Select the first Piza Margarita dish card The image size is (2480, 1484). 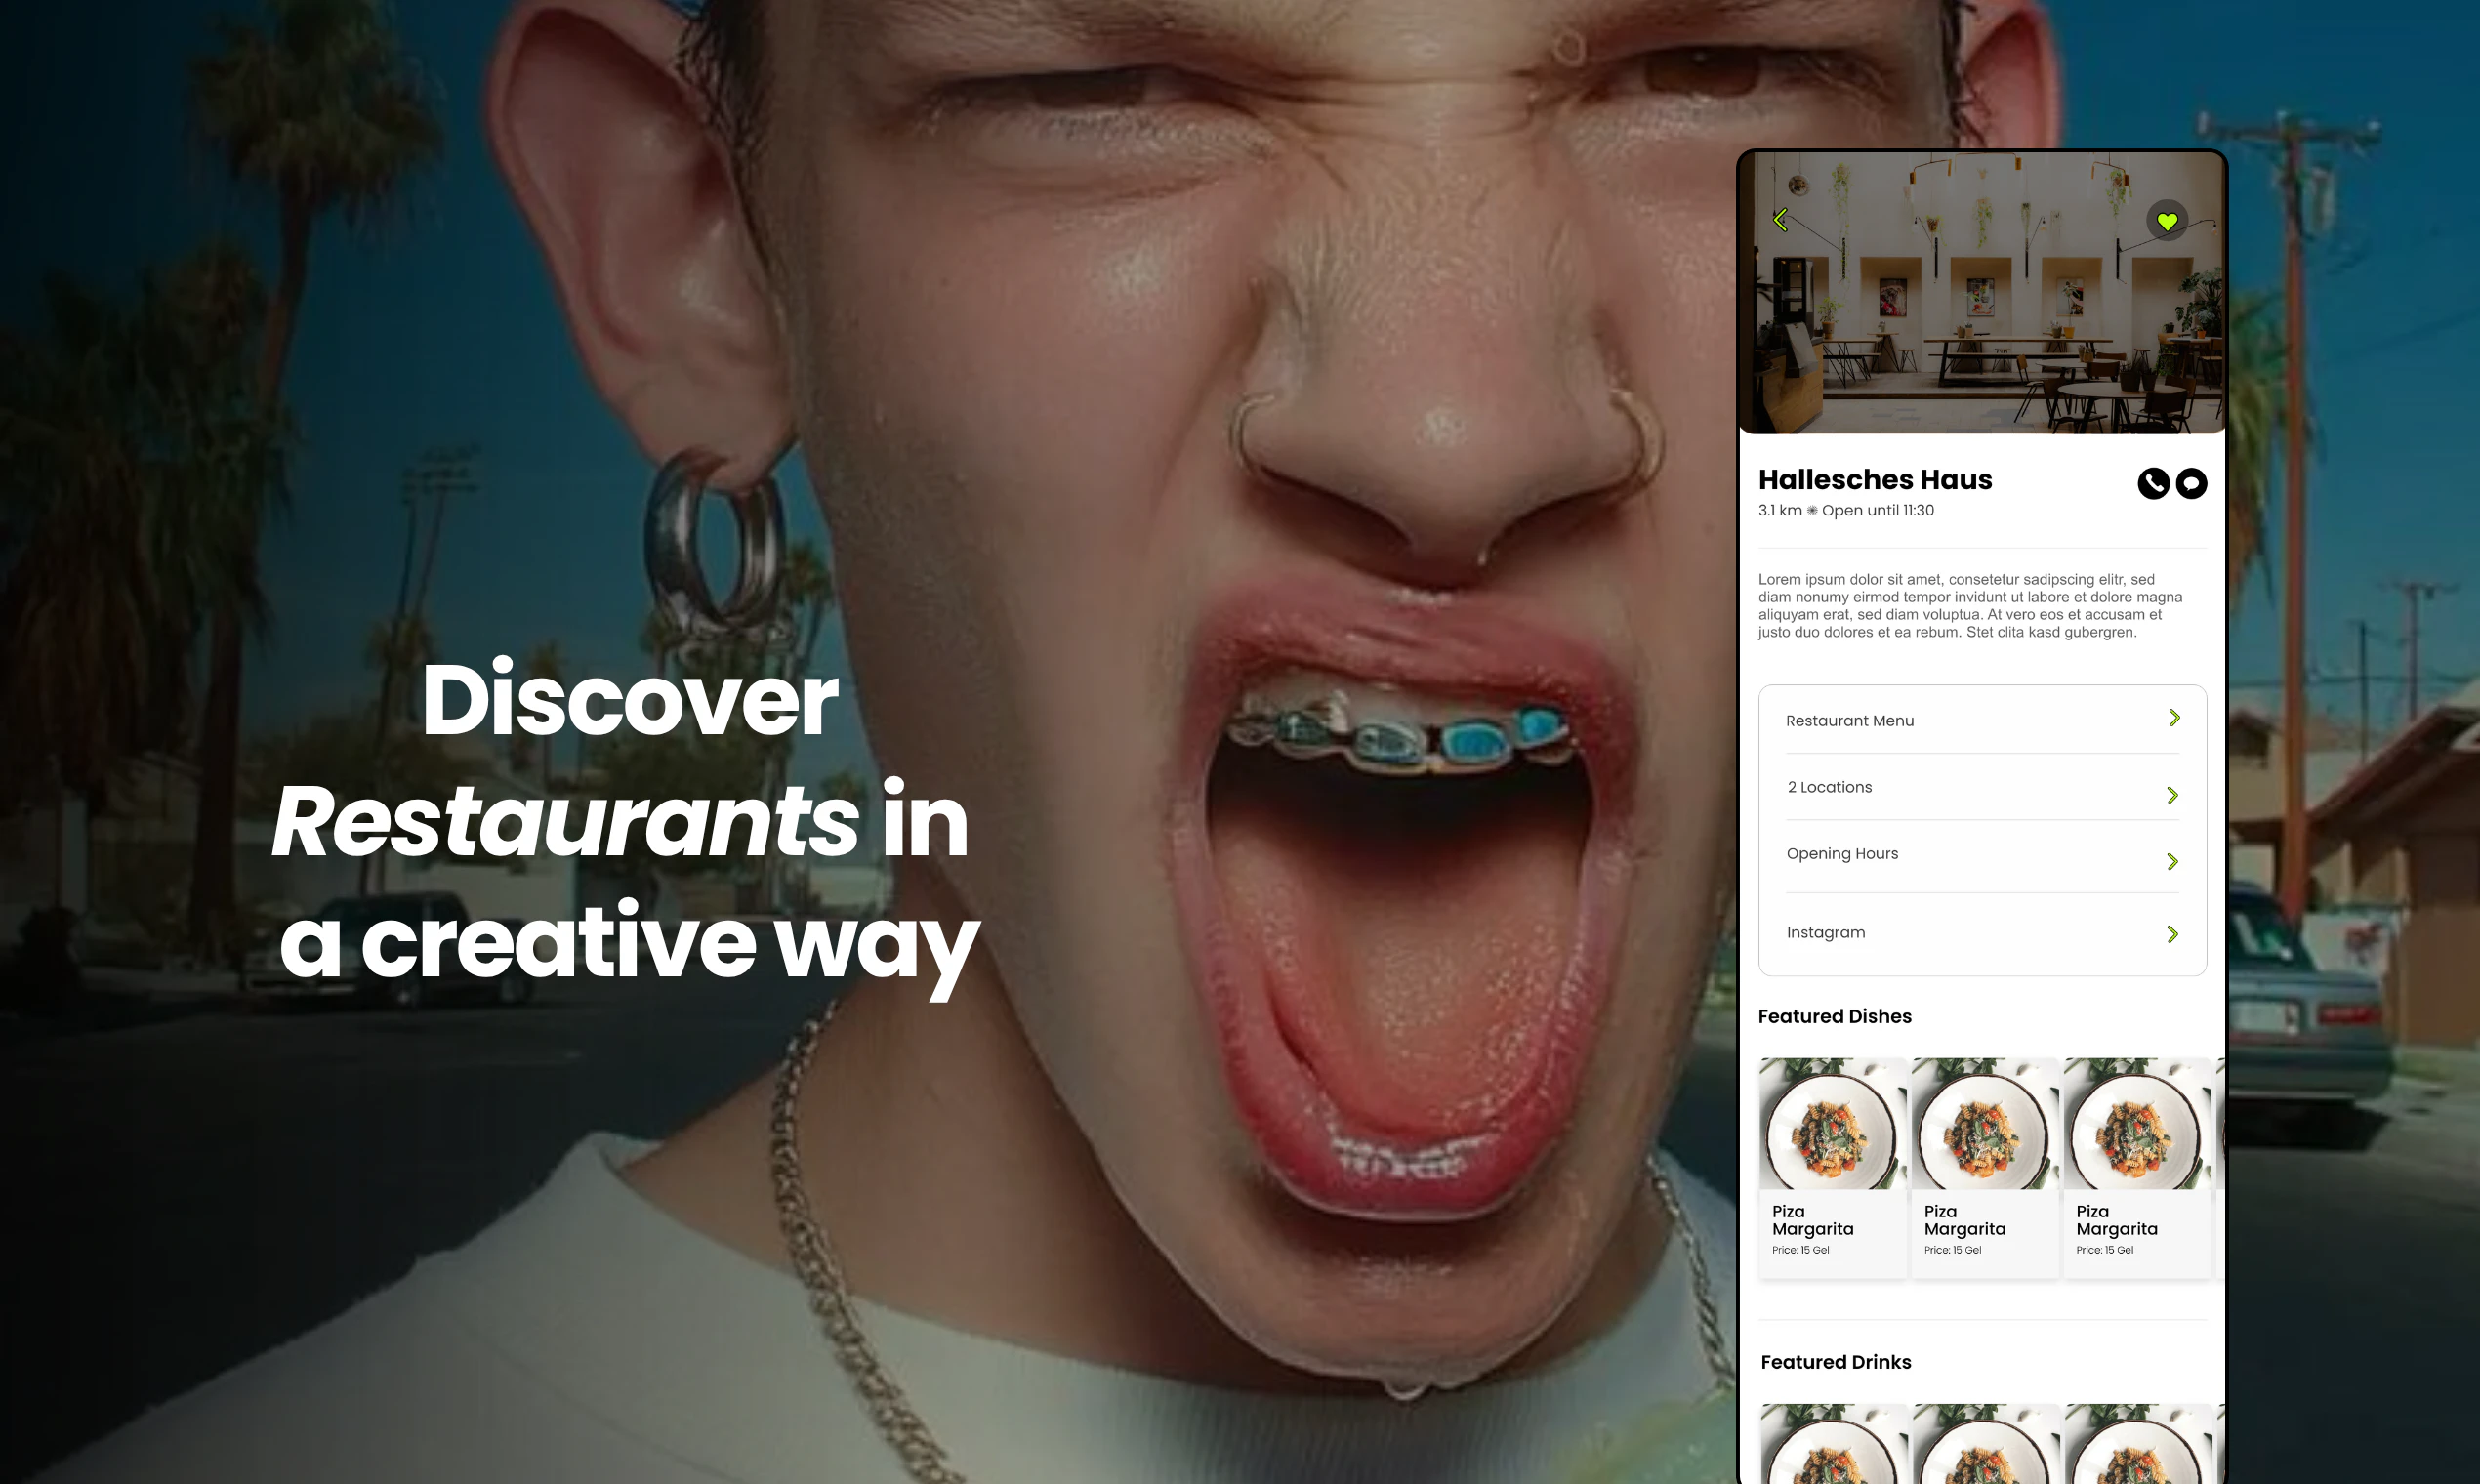[x=1832, y=1168]
